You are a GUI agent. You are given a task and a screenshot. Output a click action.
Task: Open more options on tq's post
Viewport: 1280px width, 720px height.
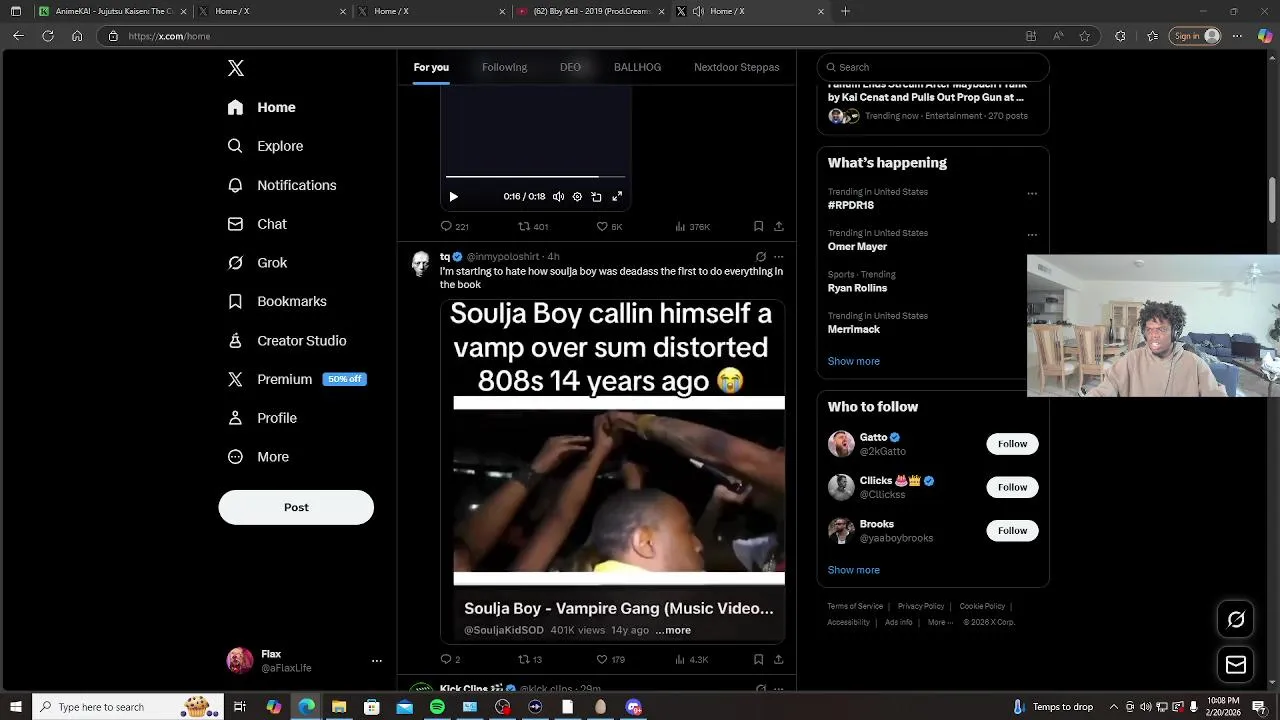point(778,257)
